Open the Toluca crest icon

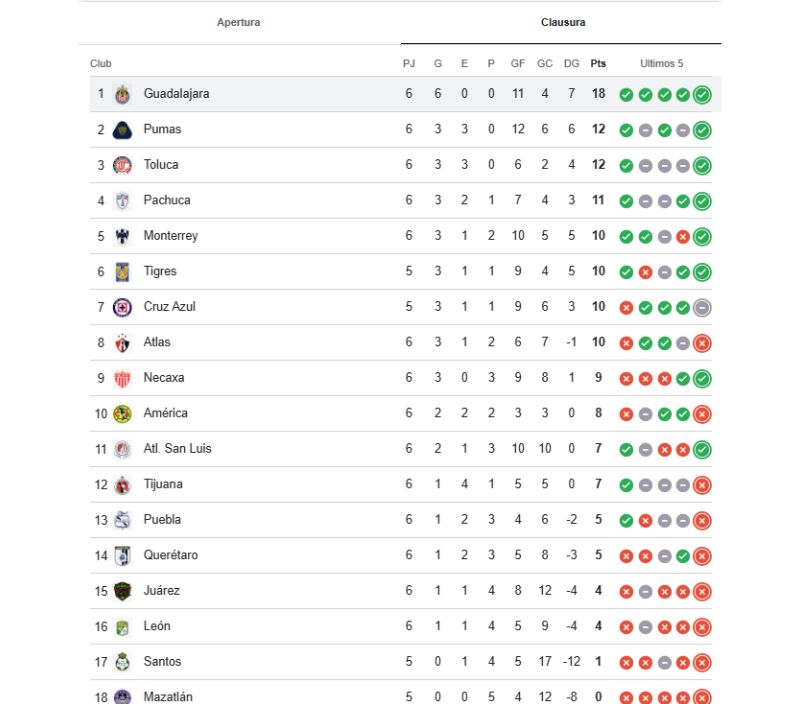(x=122, y=165)
